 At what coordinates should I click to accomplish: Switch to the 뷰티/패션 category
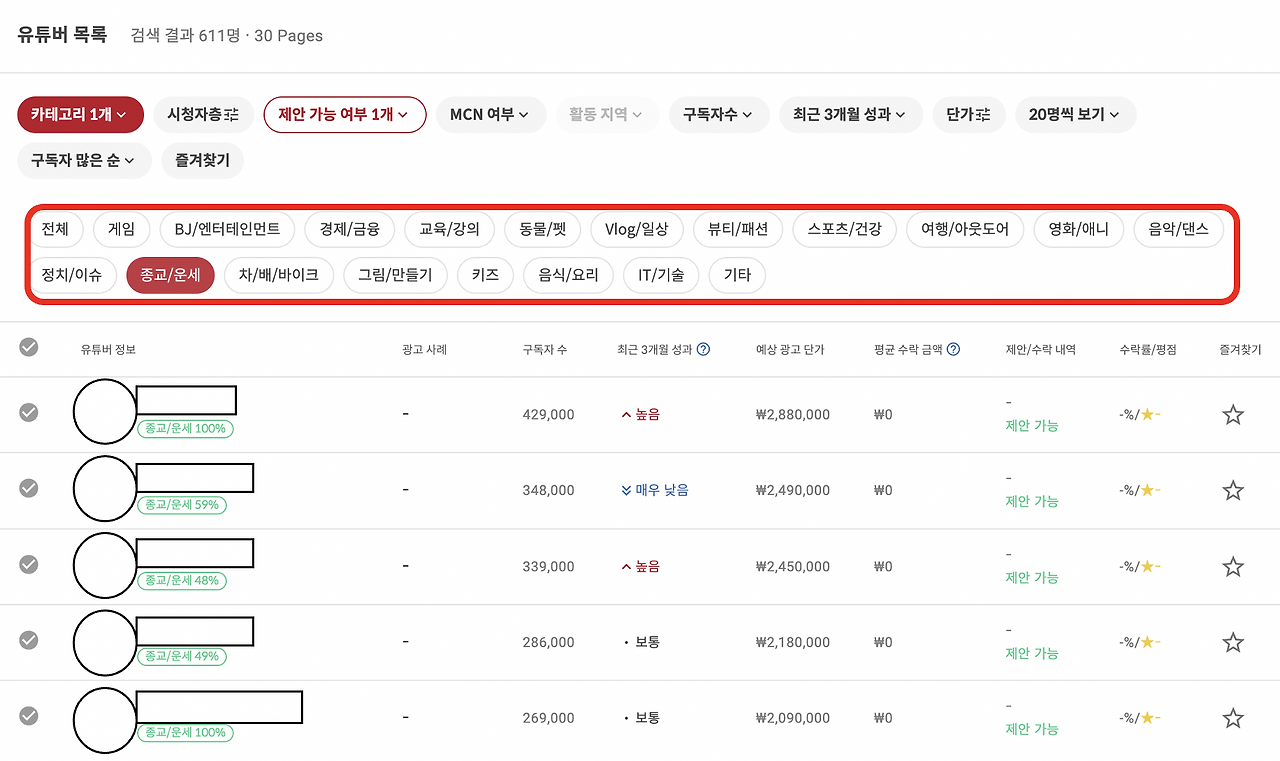pos(737,229)
